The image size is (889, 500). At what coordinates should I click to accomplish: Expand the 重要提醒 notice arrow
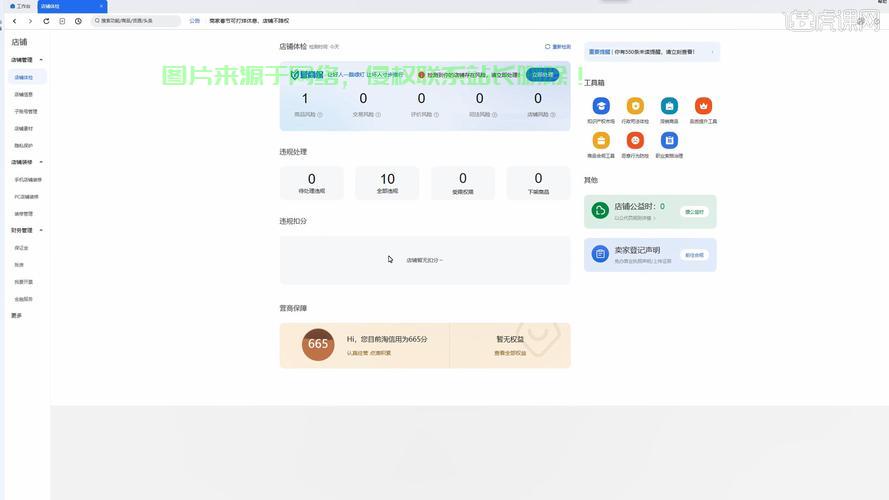[x=712, y=52]
